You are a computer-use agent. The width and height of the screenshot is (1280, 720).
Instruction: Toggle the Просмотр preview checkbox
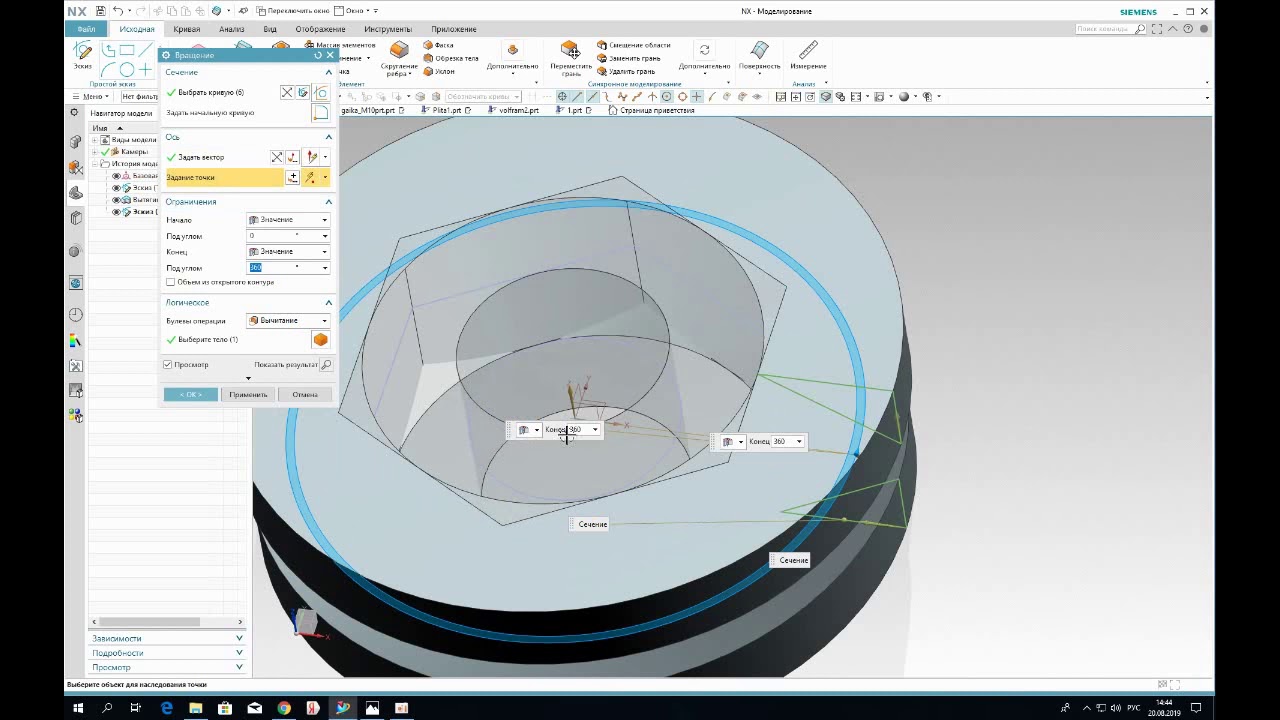[x=168, y=365]
